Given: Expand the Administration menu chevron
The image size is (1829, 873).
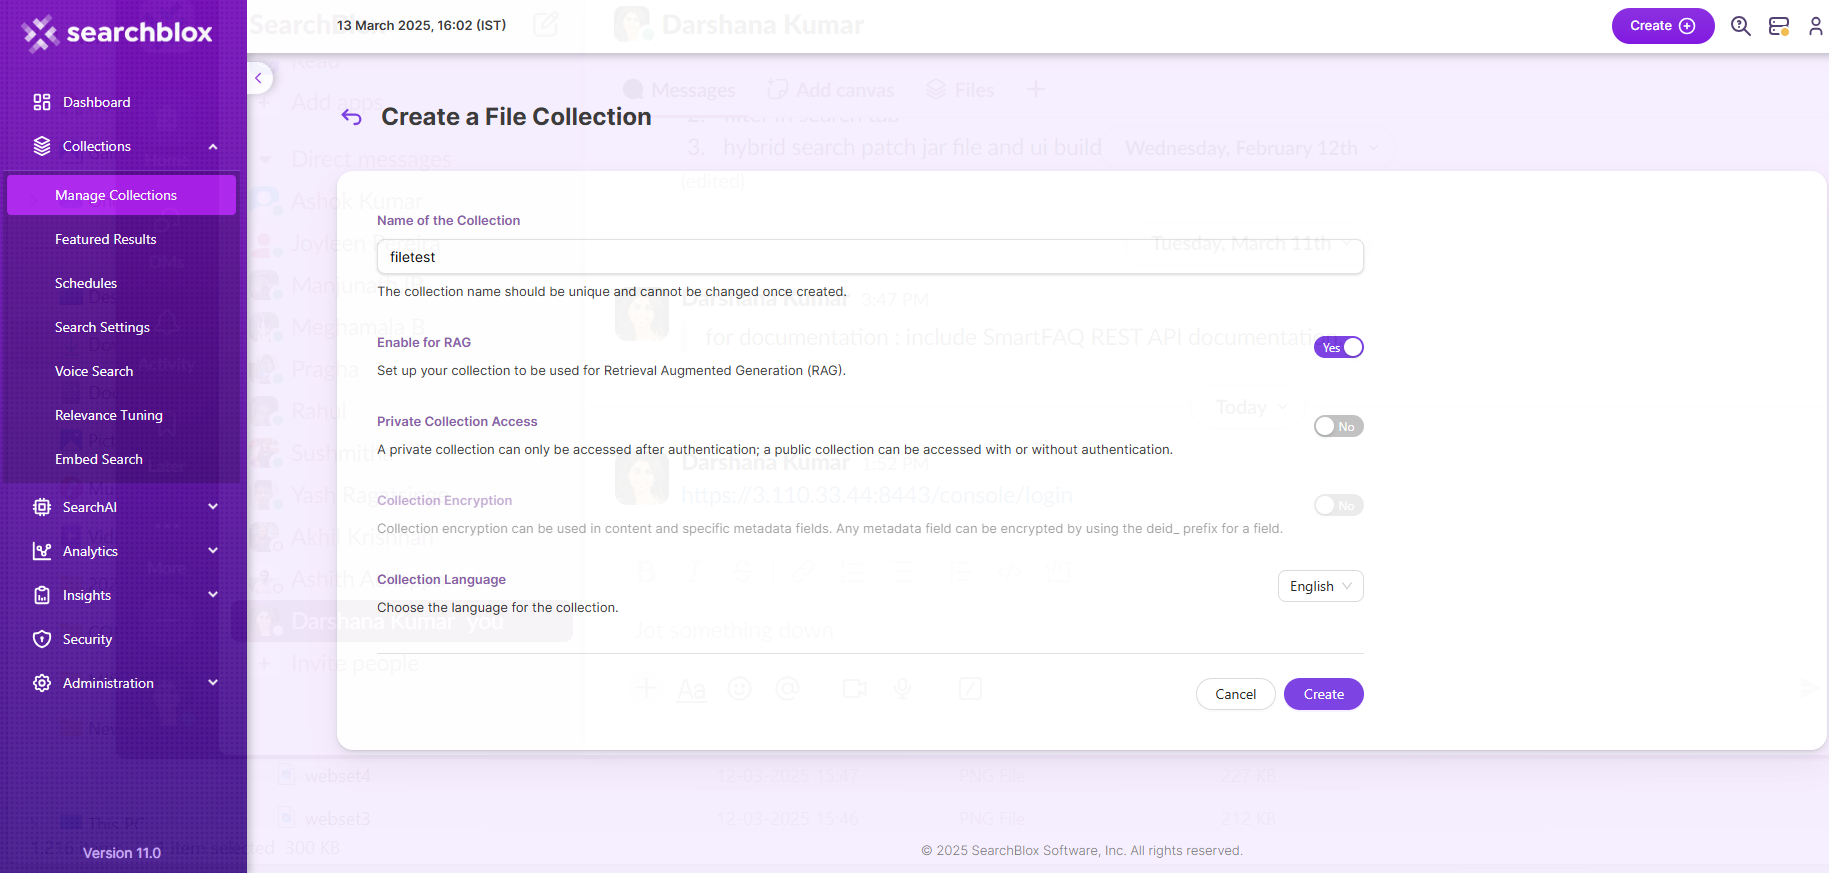Looking at the screenshot, I should [x=213, y=683].
